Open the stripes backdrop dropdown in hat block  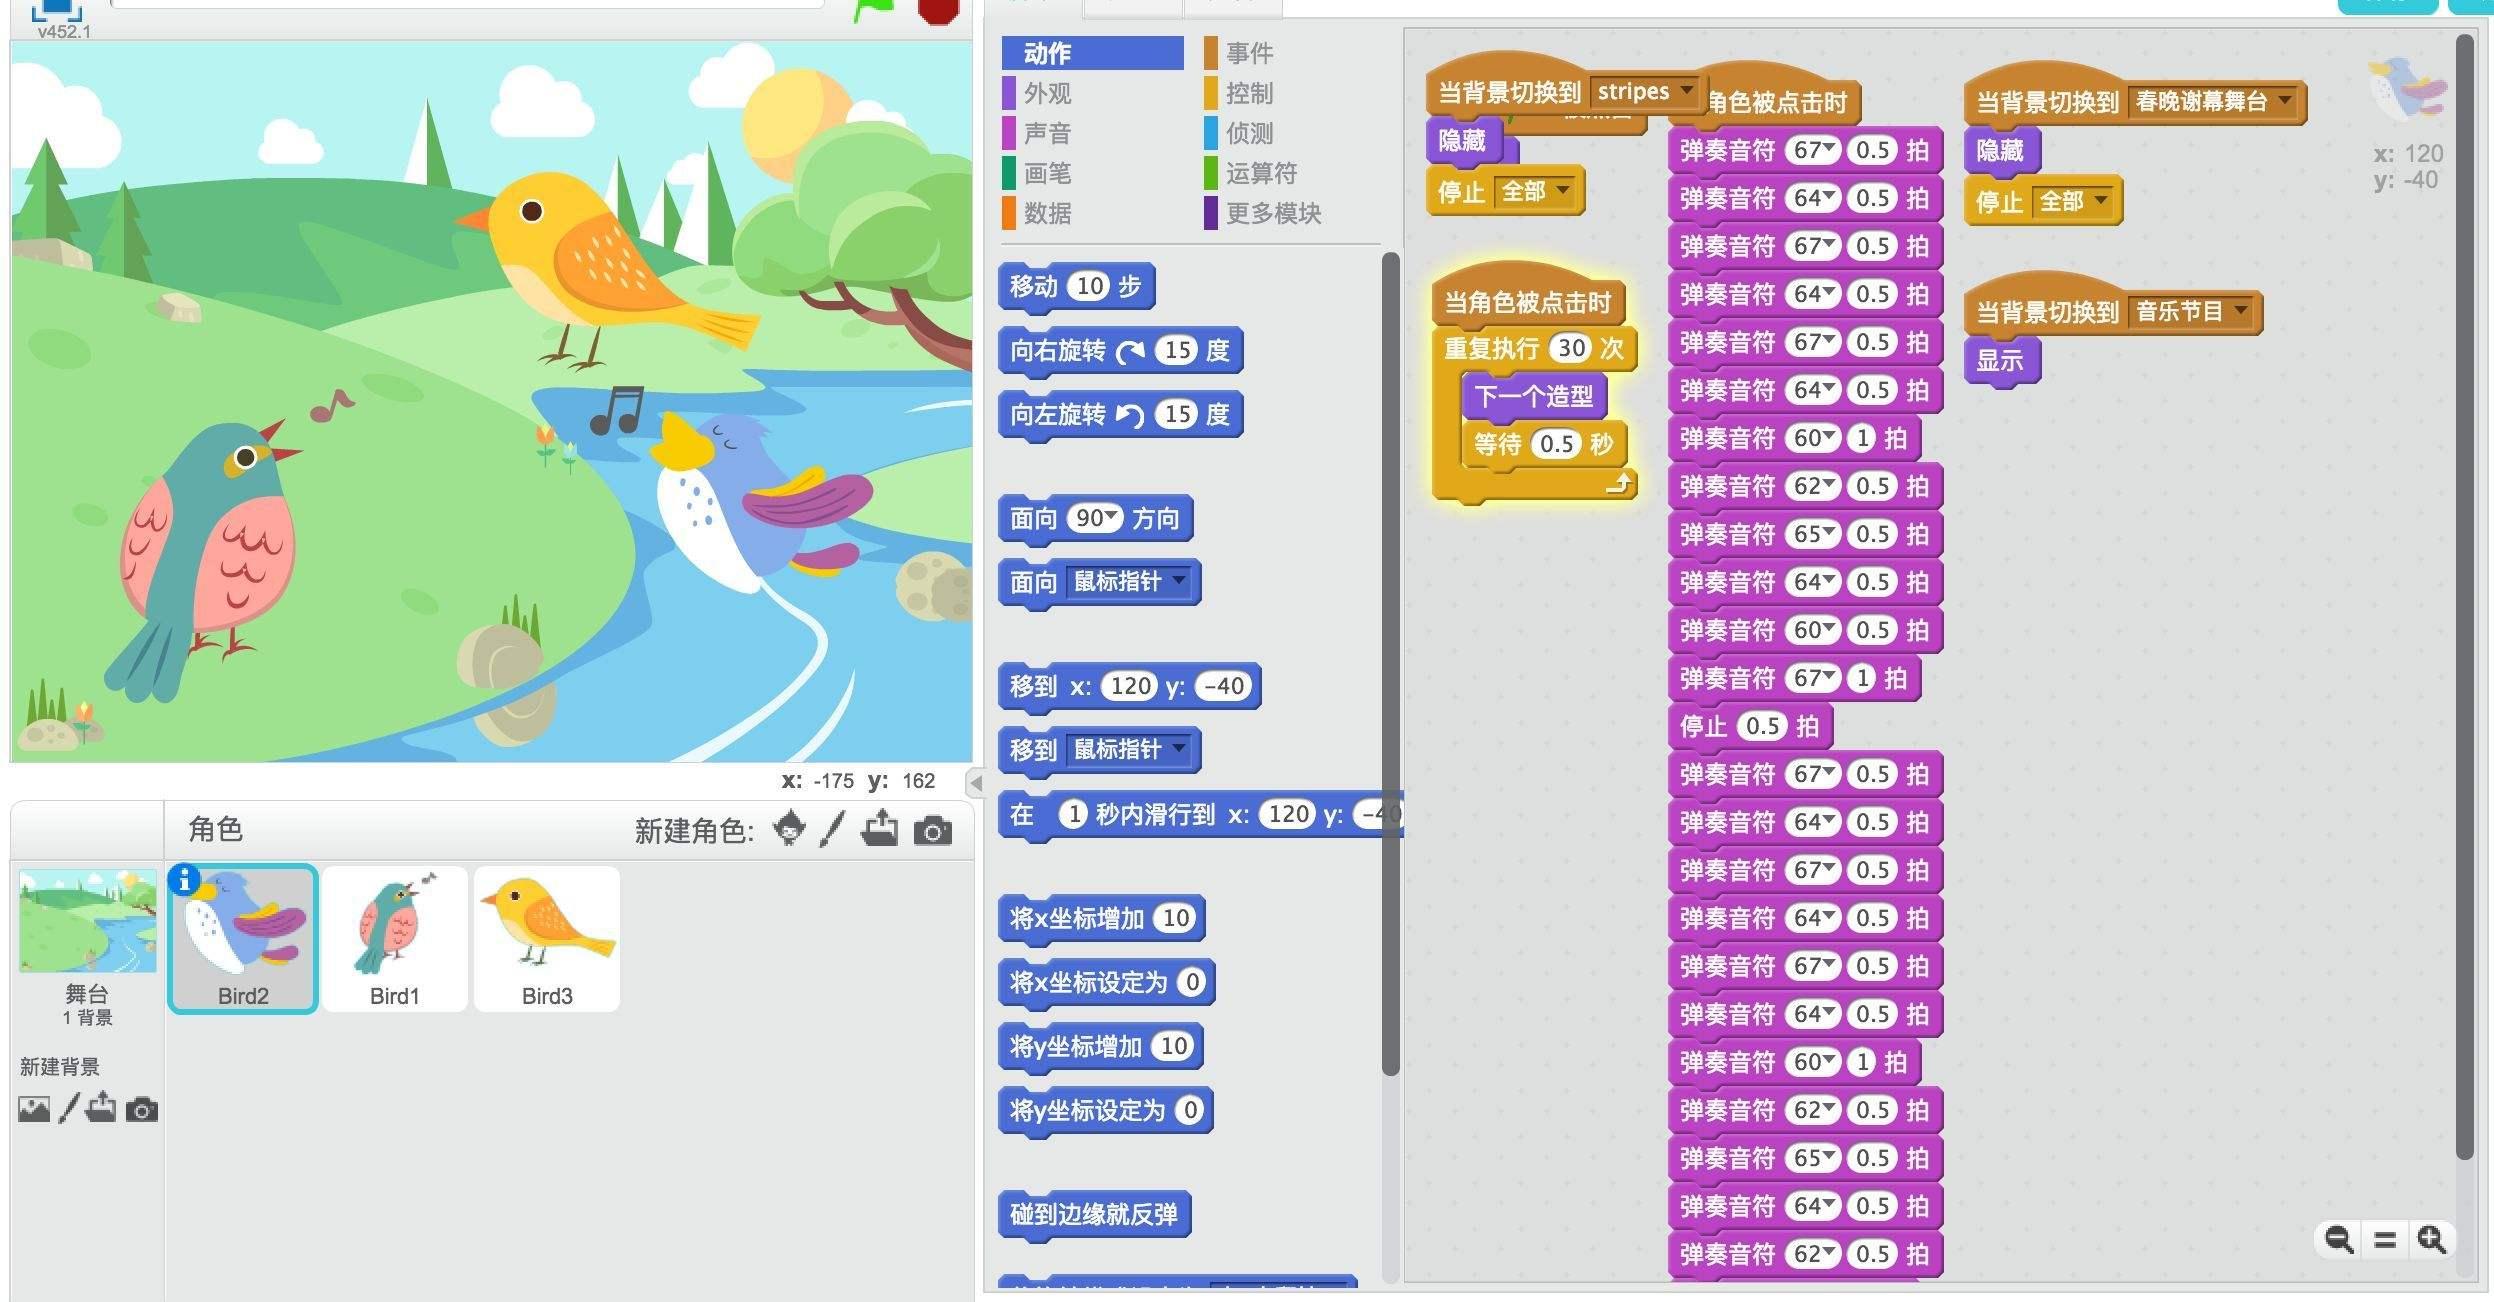(x=1686, y=90)
